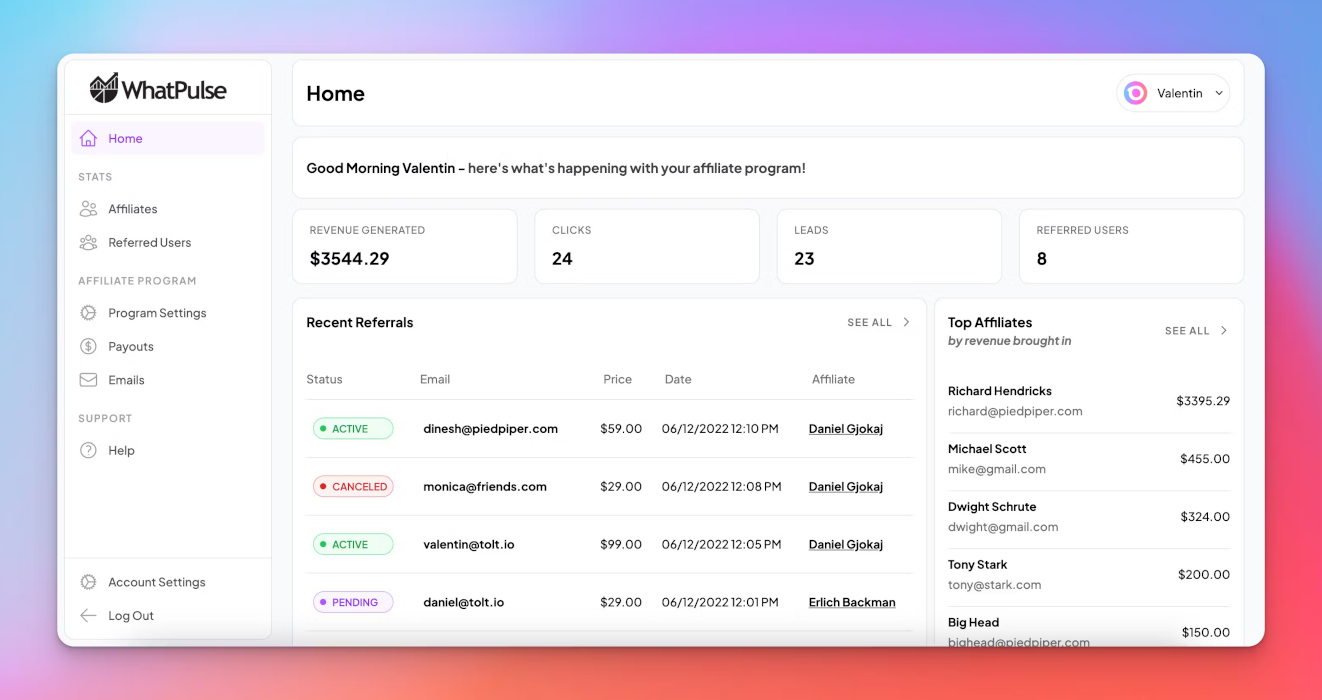Viewport: 1322px width, 700px height.
Task: Click the Affiliates people icon
Action: point(88,209)
